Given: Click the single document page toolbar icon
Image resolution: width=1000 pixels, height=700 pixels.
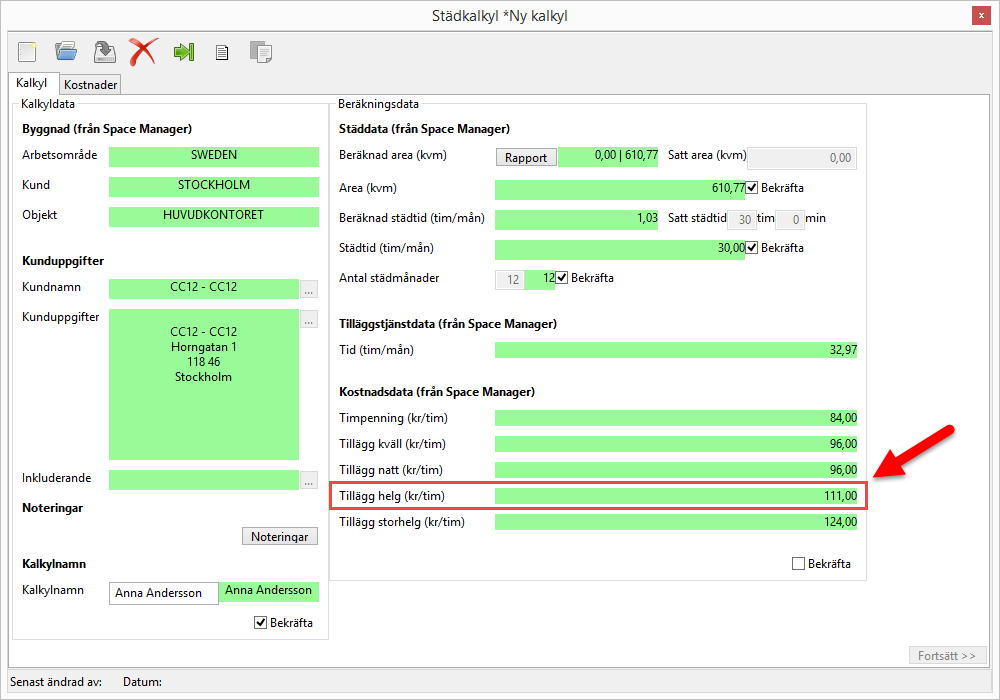Looking at the screenshot, I should pyautogui.click(x=222, y=53).
